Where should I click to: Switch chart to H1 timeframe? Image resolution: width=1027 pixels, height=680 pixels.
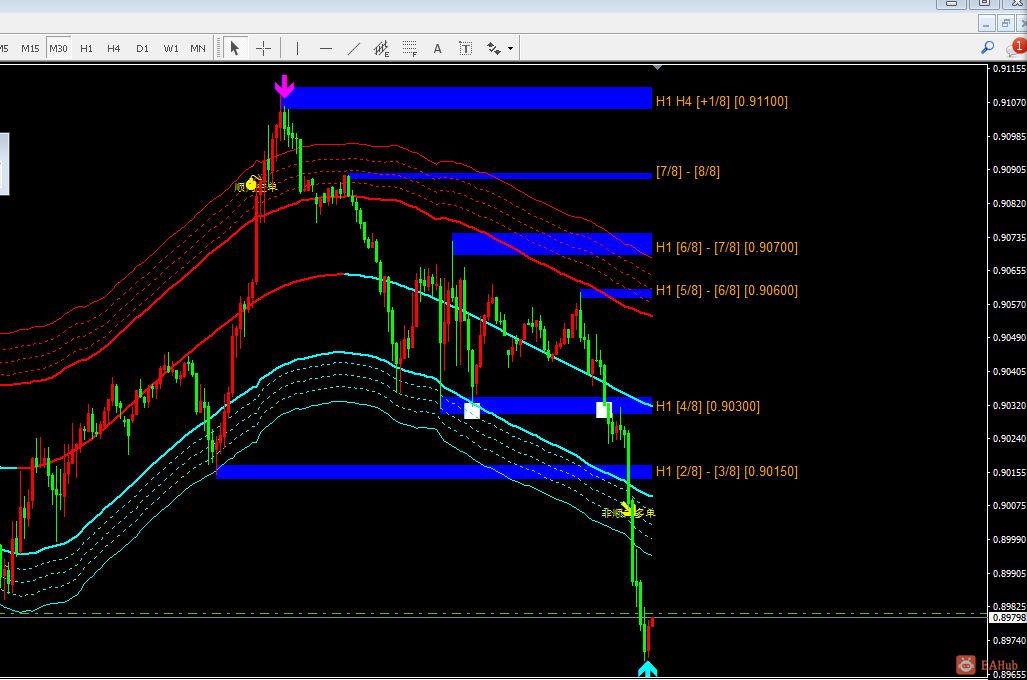(x=86, y=48)
